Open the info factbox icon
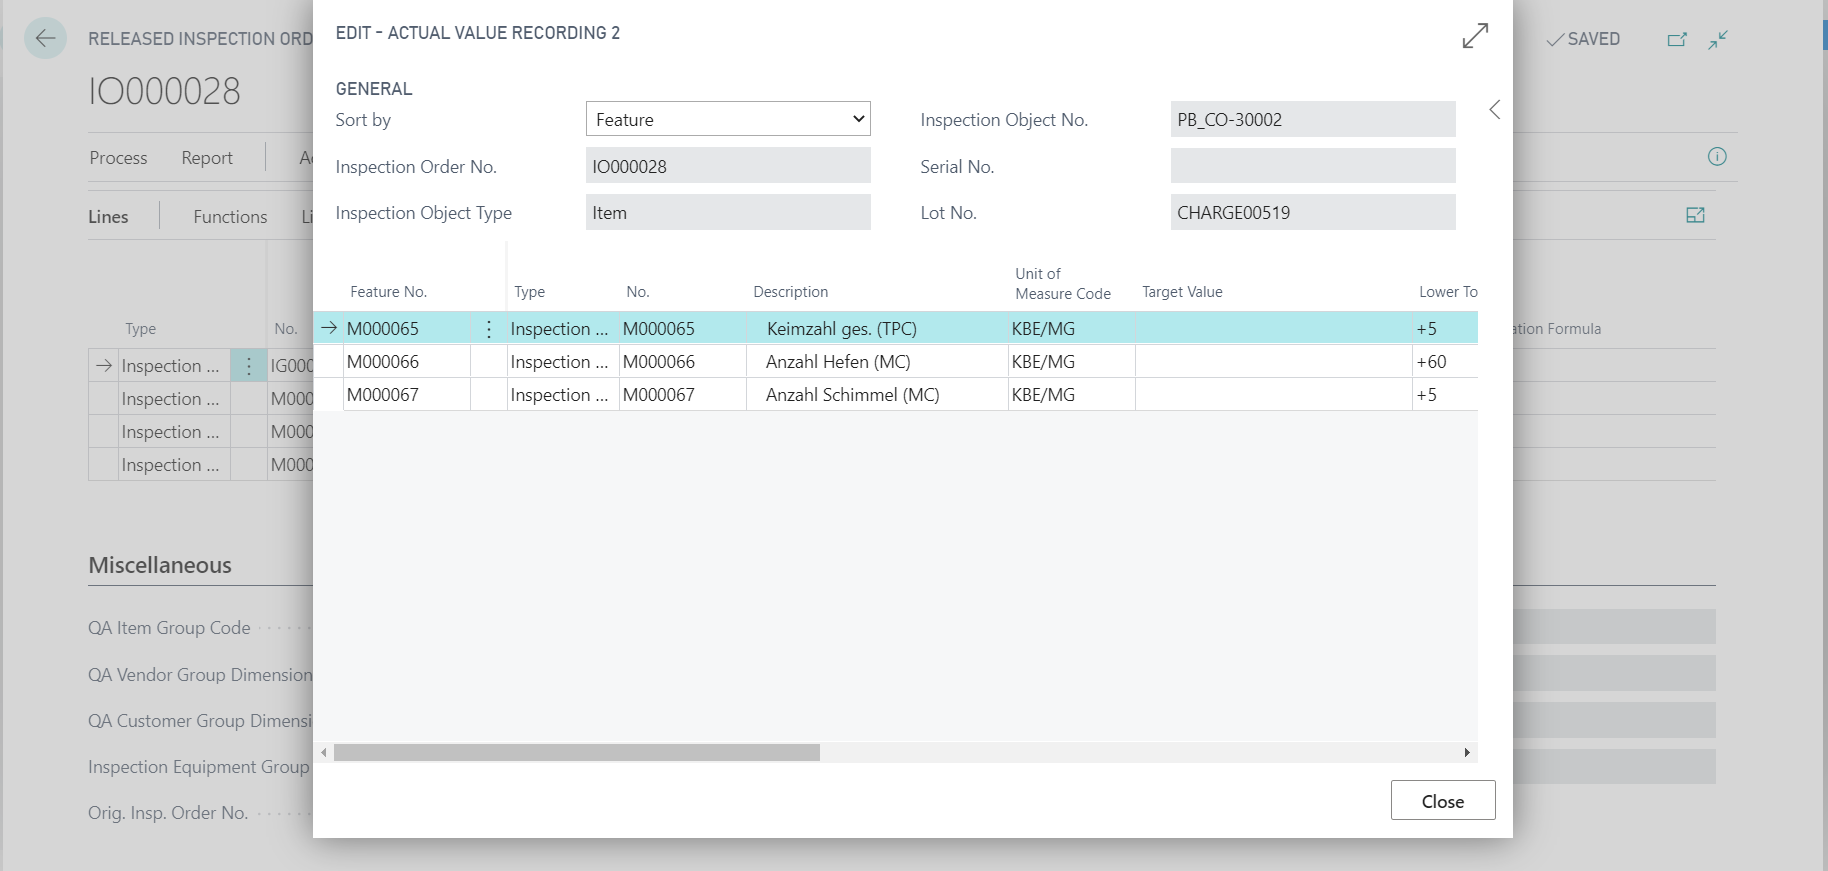The width and height of the screenshot is (1828, 871). tap(1717, 156)
